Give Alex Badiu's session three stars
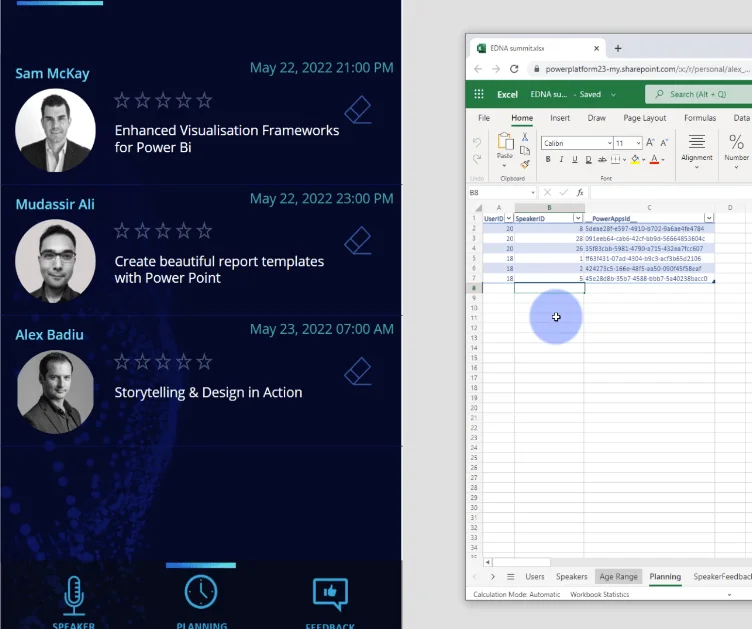 point(163,362)
